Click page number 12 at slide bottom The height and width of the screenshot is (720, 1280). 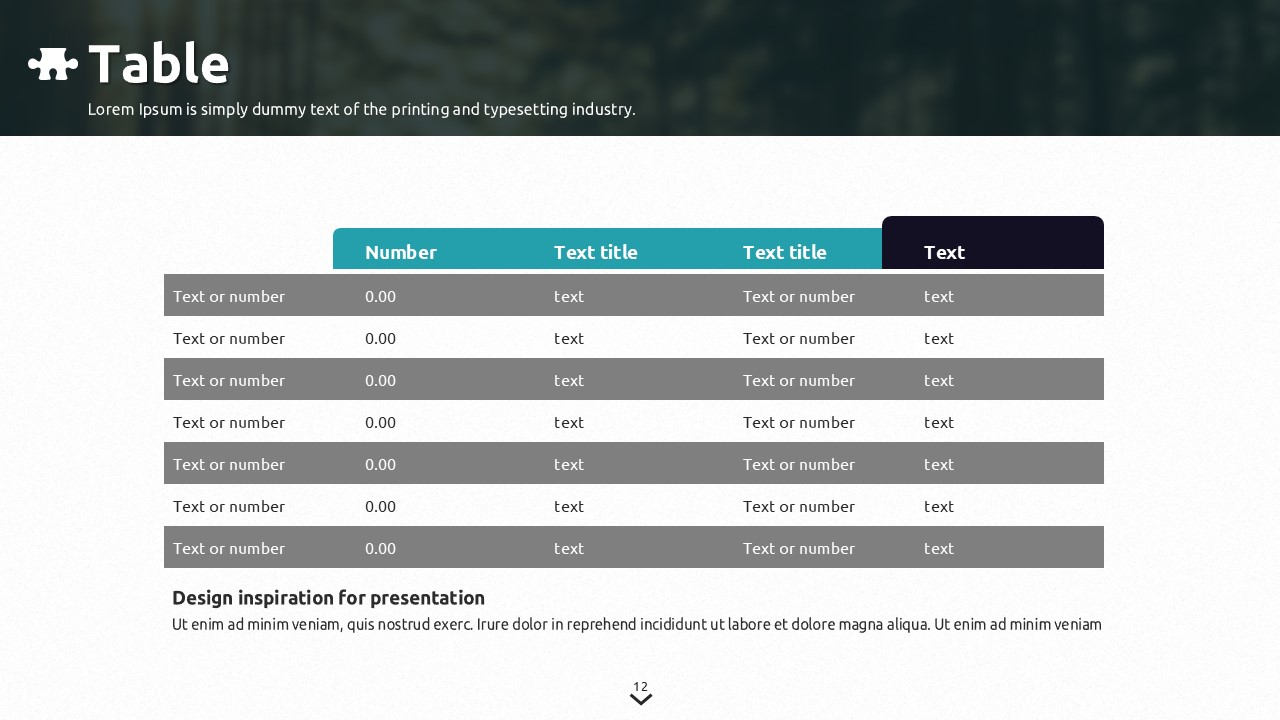point(640,686)
